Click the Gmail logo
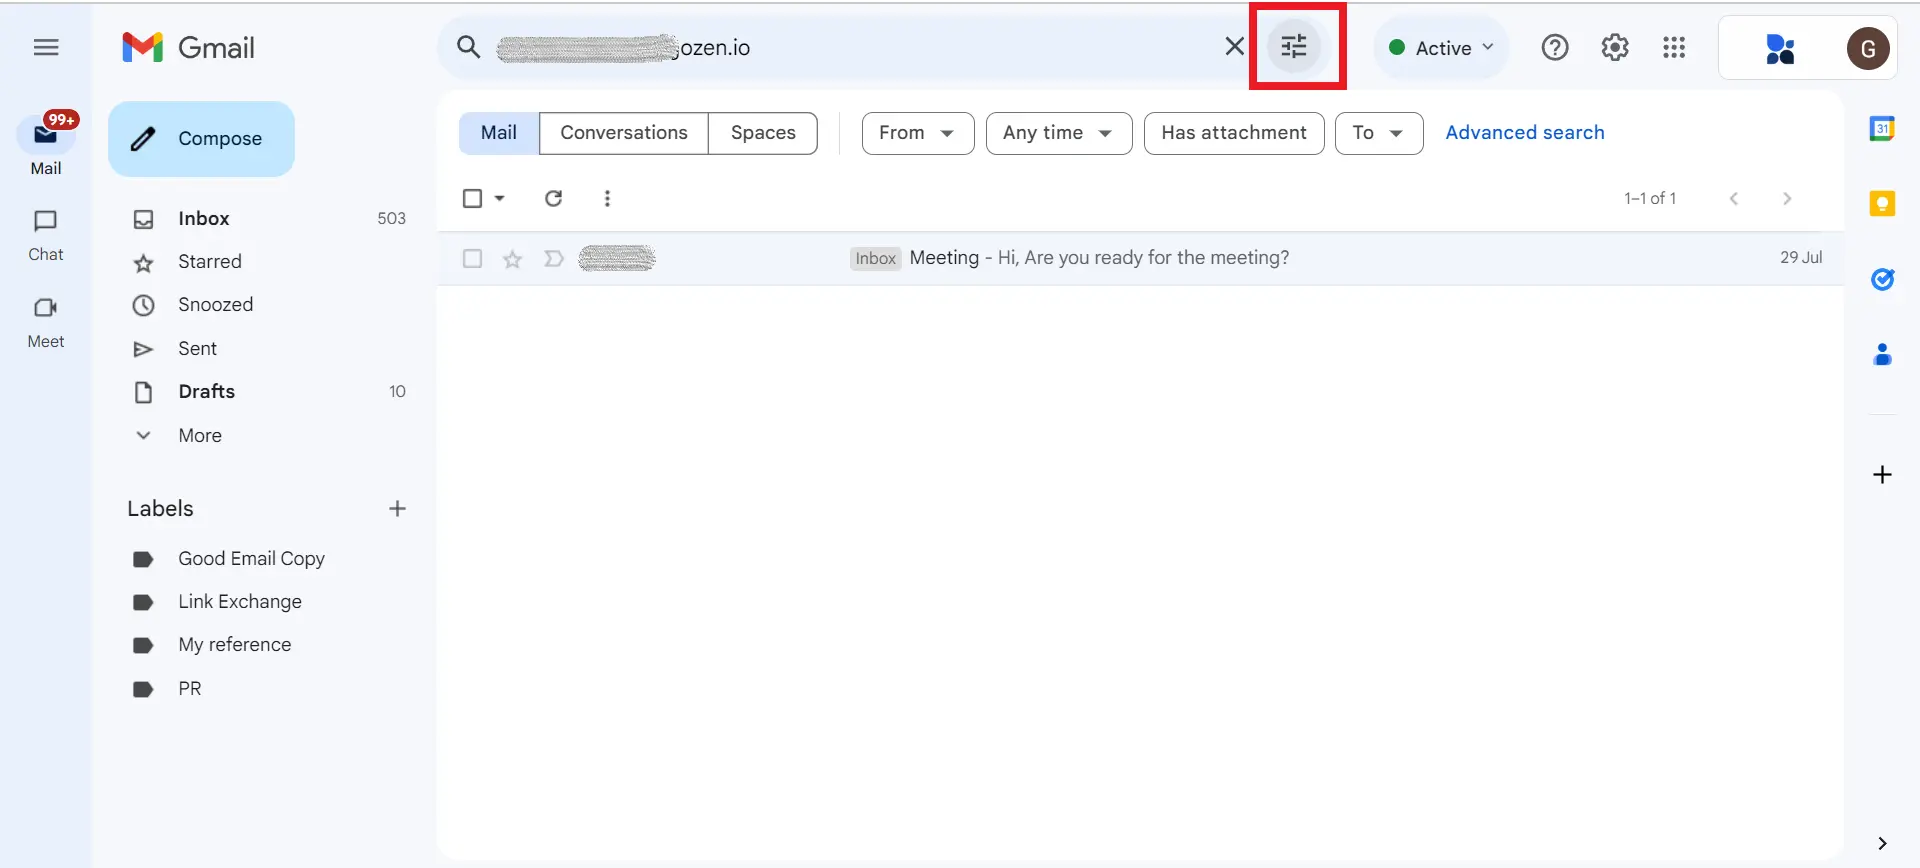Screen dimensions: 1920x868 [x=188, y=47]
